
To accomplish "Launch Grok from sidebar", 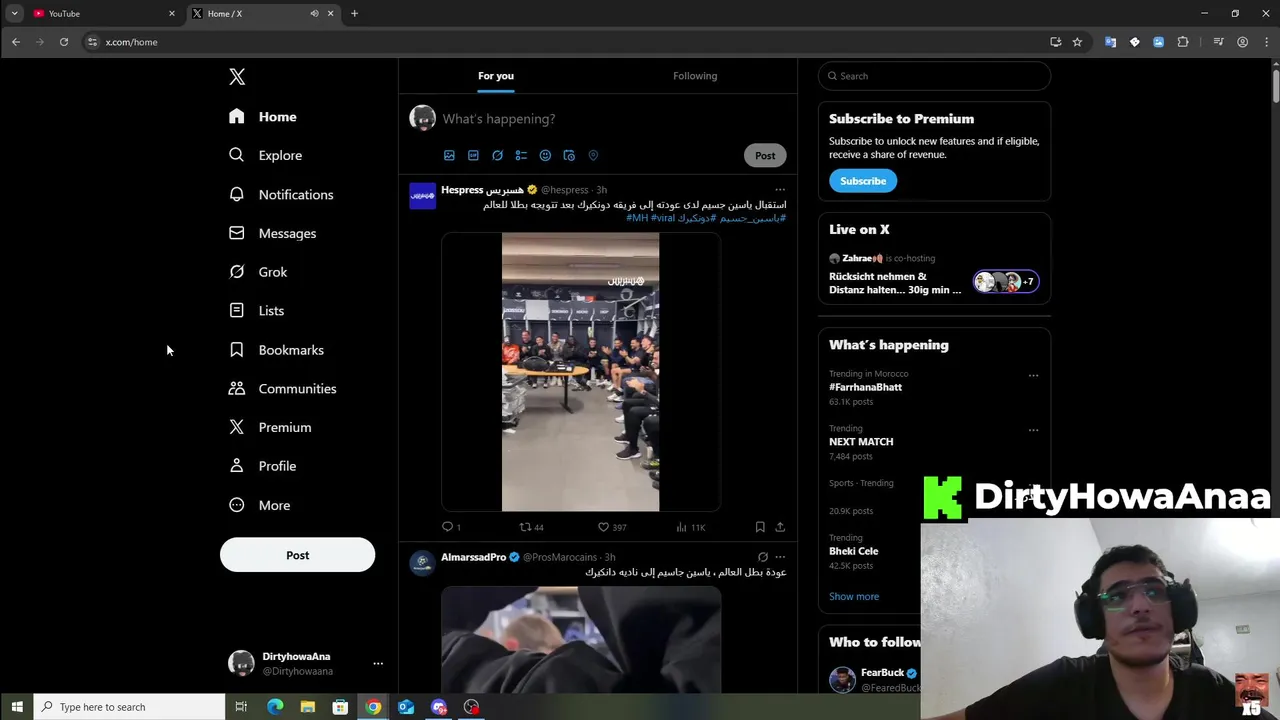I will pyautogui.click(x=258, y=272).
